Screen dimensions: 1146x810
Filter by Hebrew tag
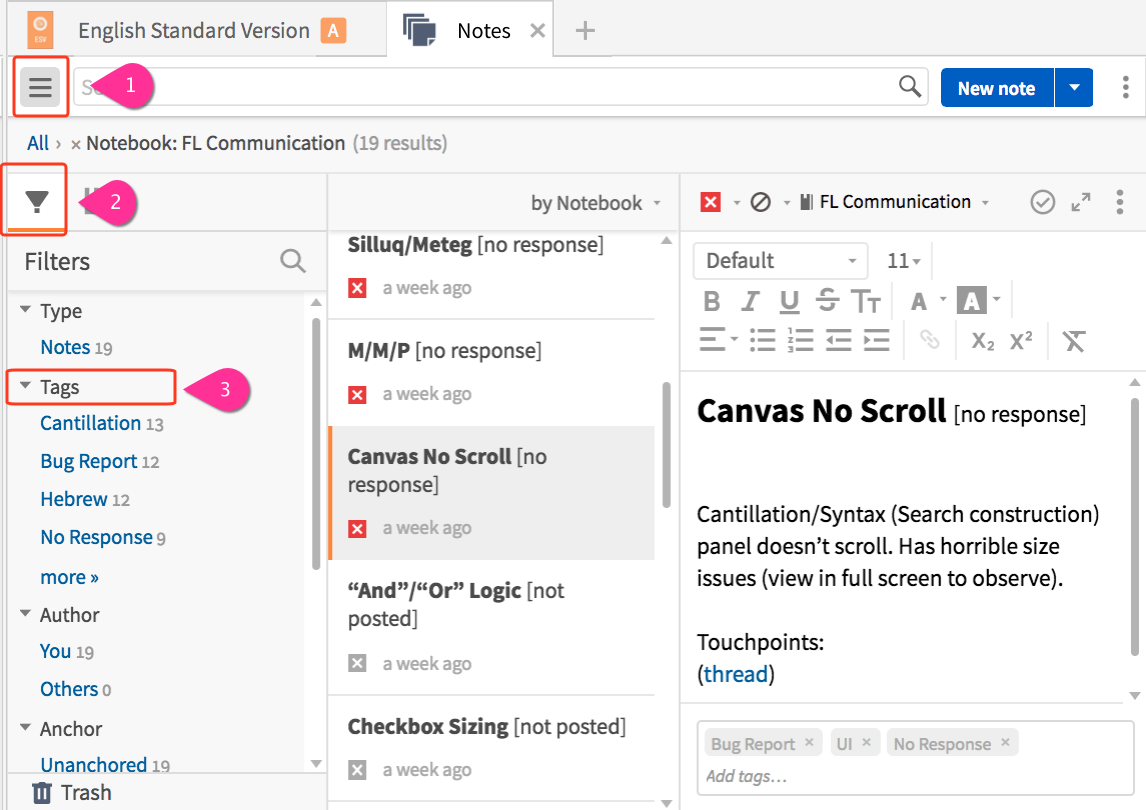tap(74, 499)
